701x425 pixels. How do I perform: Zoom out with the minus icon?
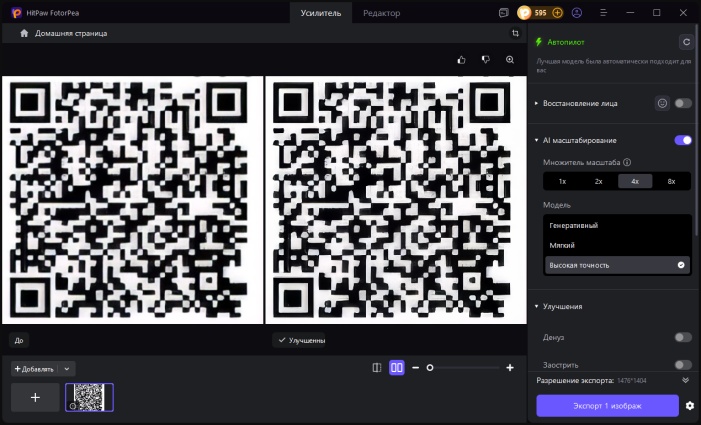[x=416, y=368]
